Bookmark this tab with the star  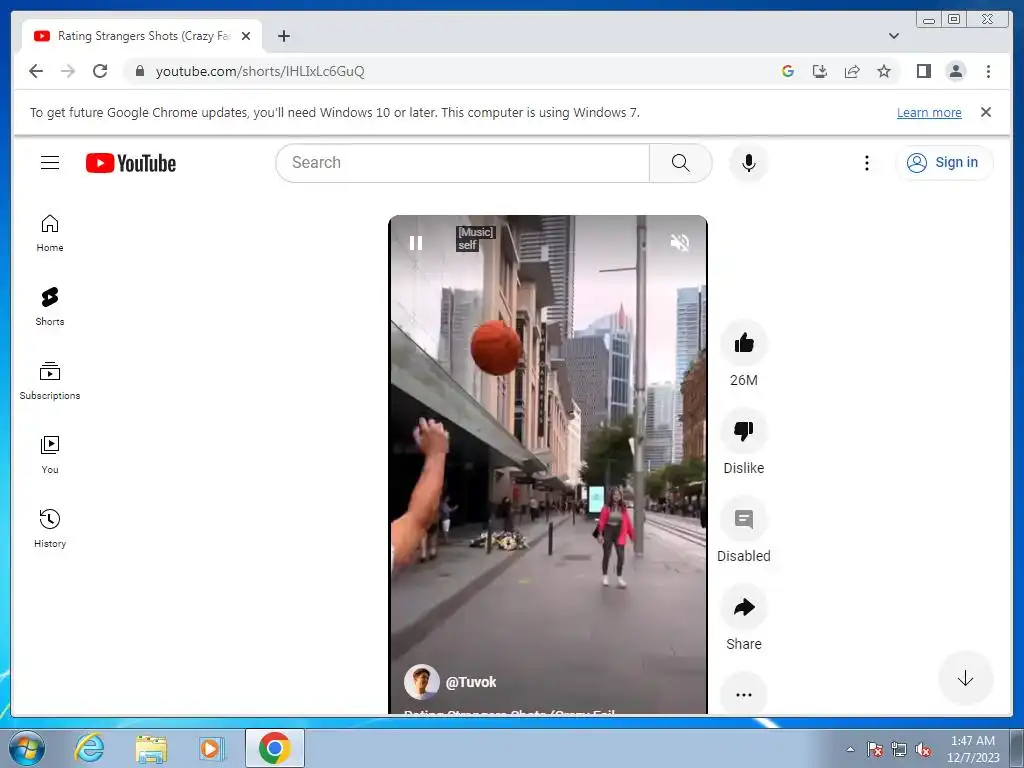(x=884, y=71)
